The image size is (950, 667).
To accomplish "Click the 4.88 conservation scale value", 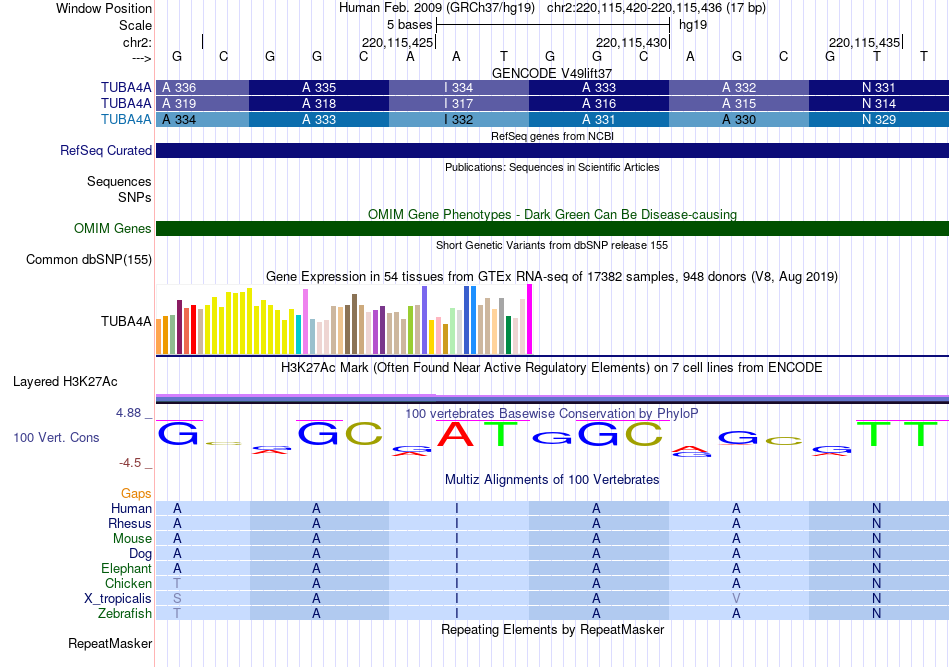I will (128, 413).
